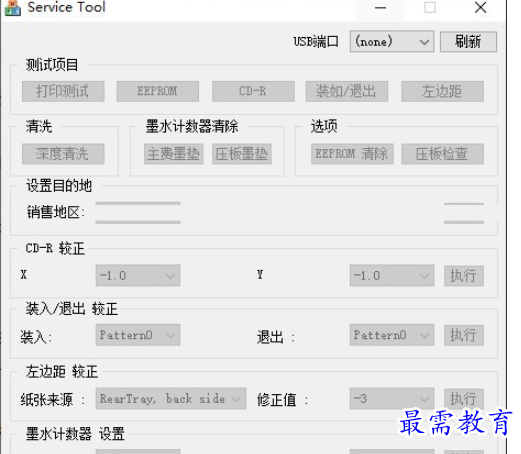Viewport: 521px width, 454px height.
Task: Click the 压板检查 button
Action: click(442, 154)
